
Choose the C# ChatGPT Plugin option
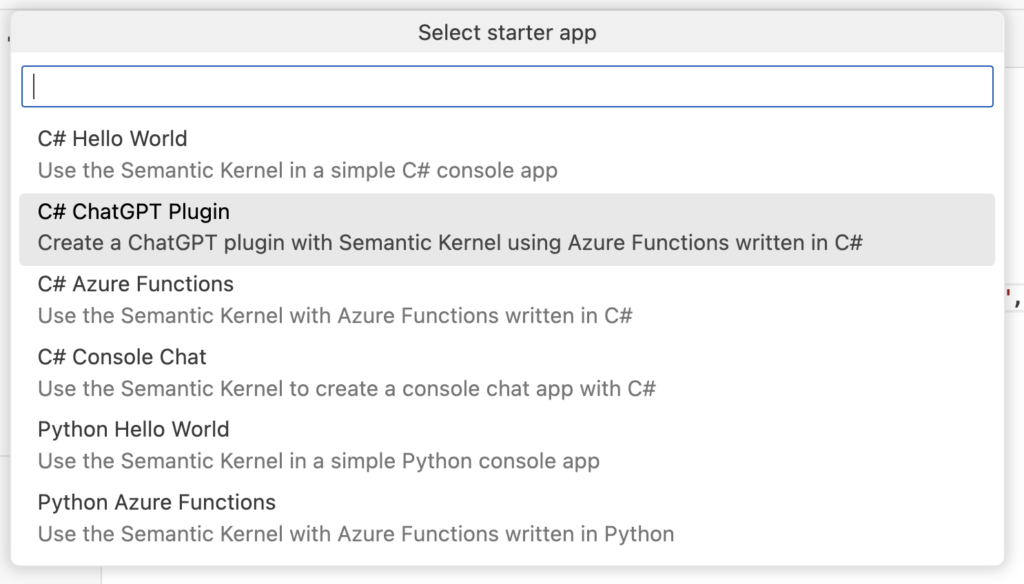507,229
